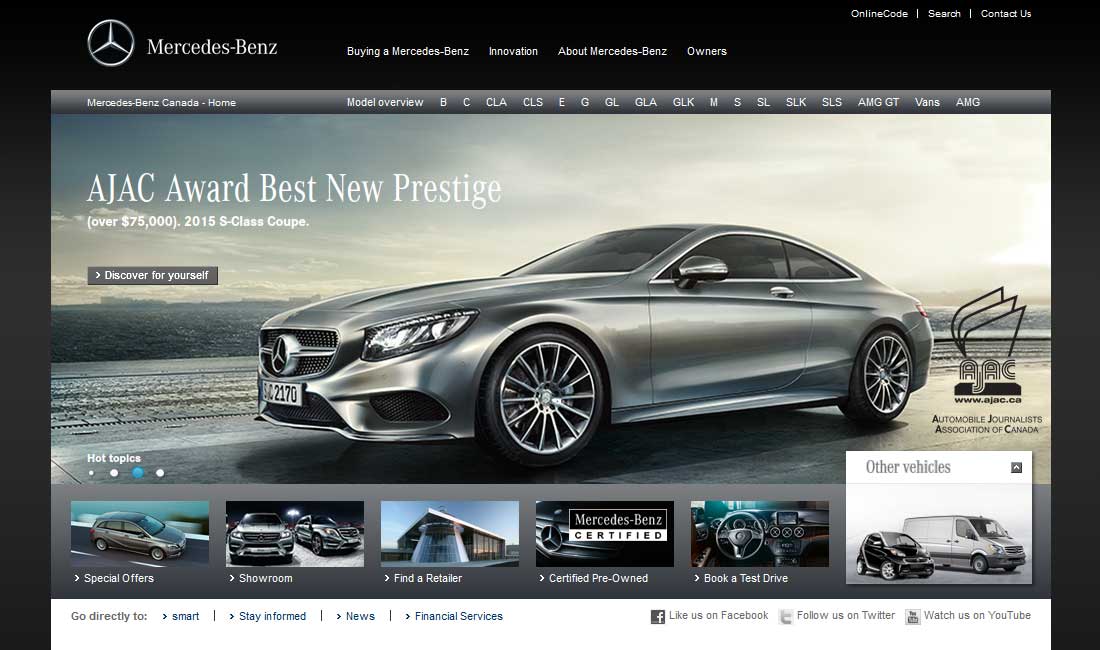Click the Twitter bird icon
This screenshot has width=1100, height=650.
click(786, 617)
